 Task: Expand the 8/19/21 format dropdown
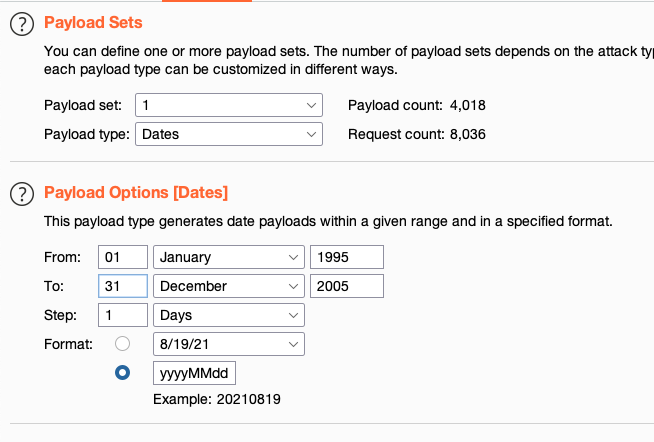(x=229, y=344)
